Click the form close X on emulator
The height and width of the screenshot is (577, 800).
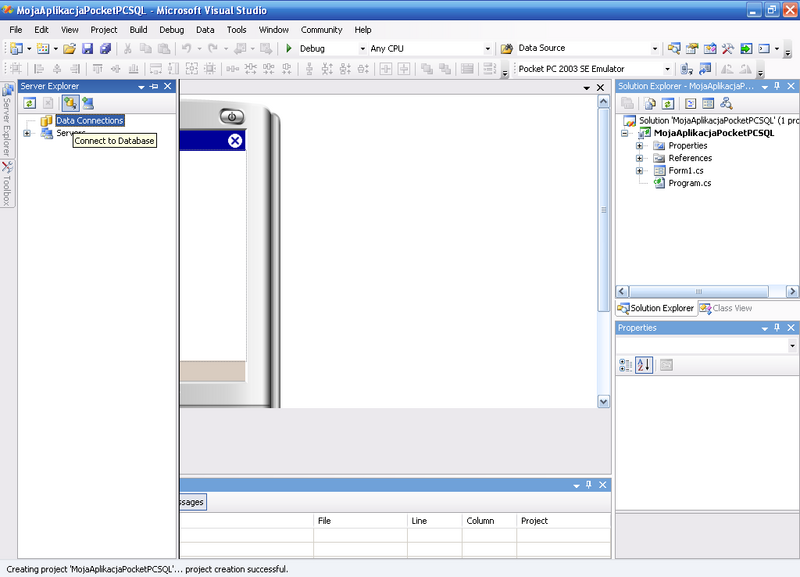click(235, 140)
